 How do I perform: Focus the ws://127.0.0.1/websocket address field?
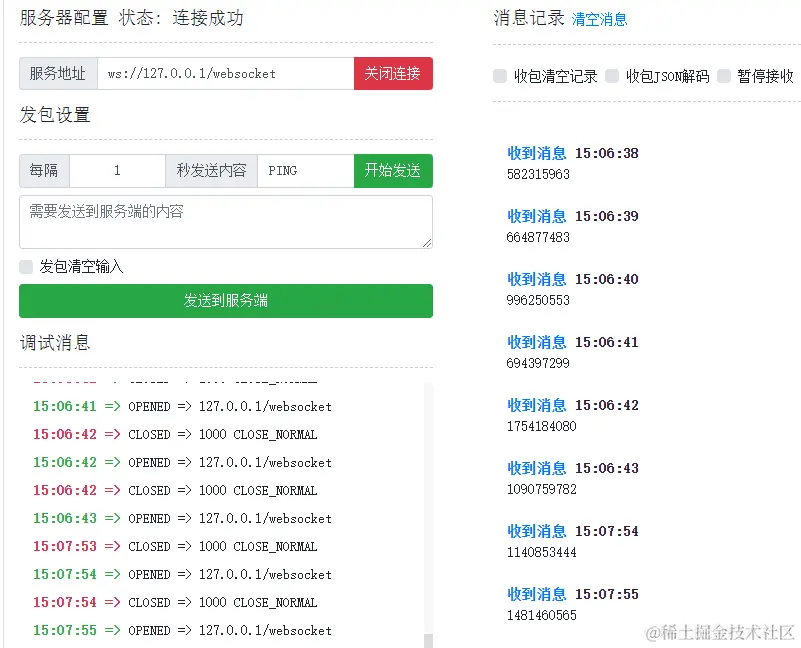tap(226, 74)
